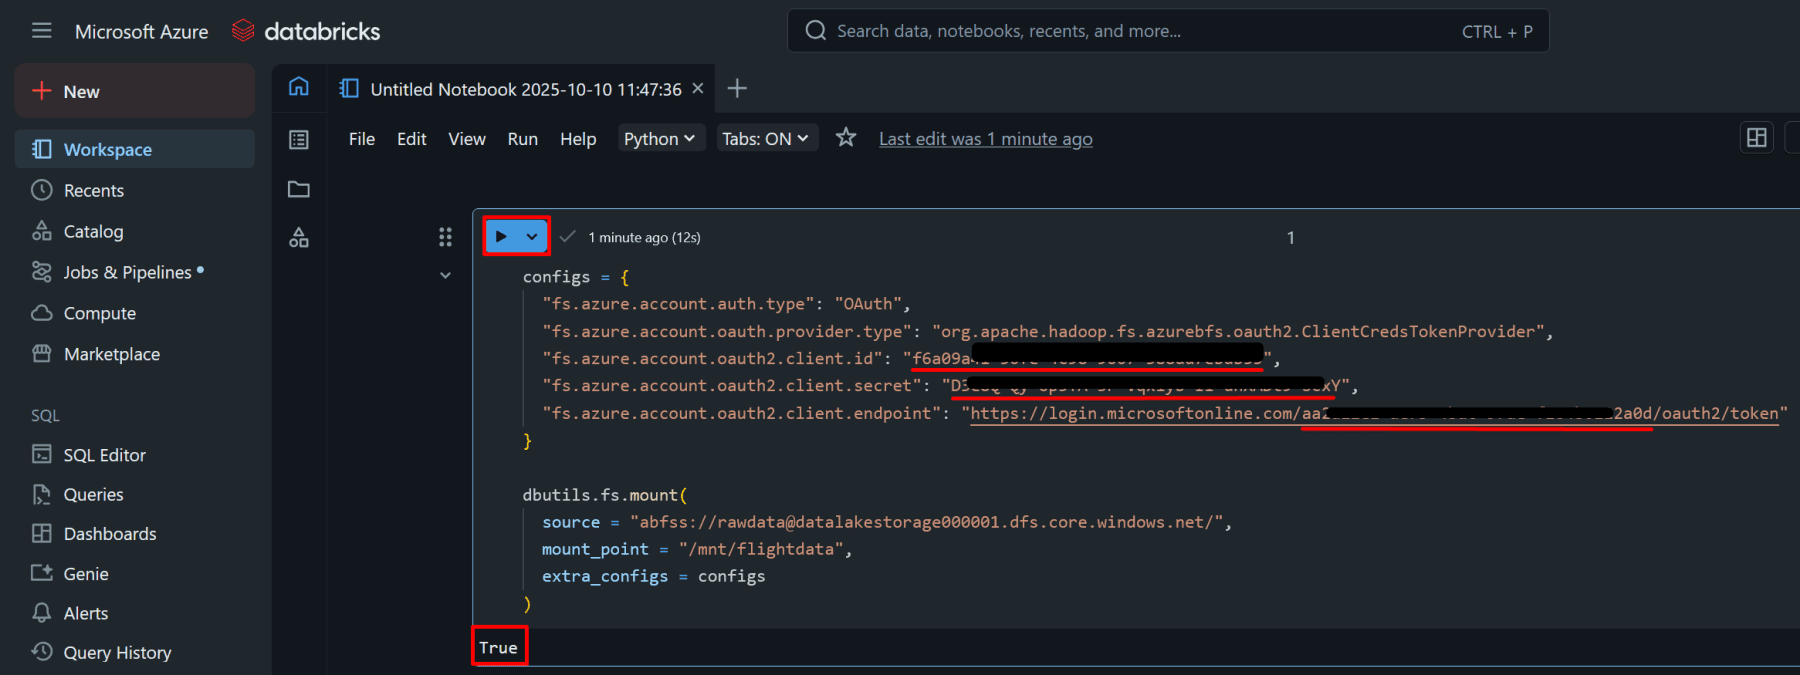The height and width of the screenshot is (675, 1800).
Task: Click the cell drag handle dots
Action: tap(445, 237)
